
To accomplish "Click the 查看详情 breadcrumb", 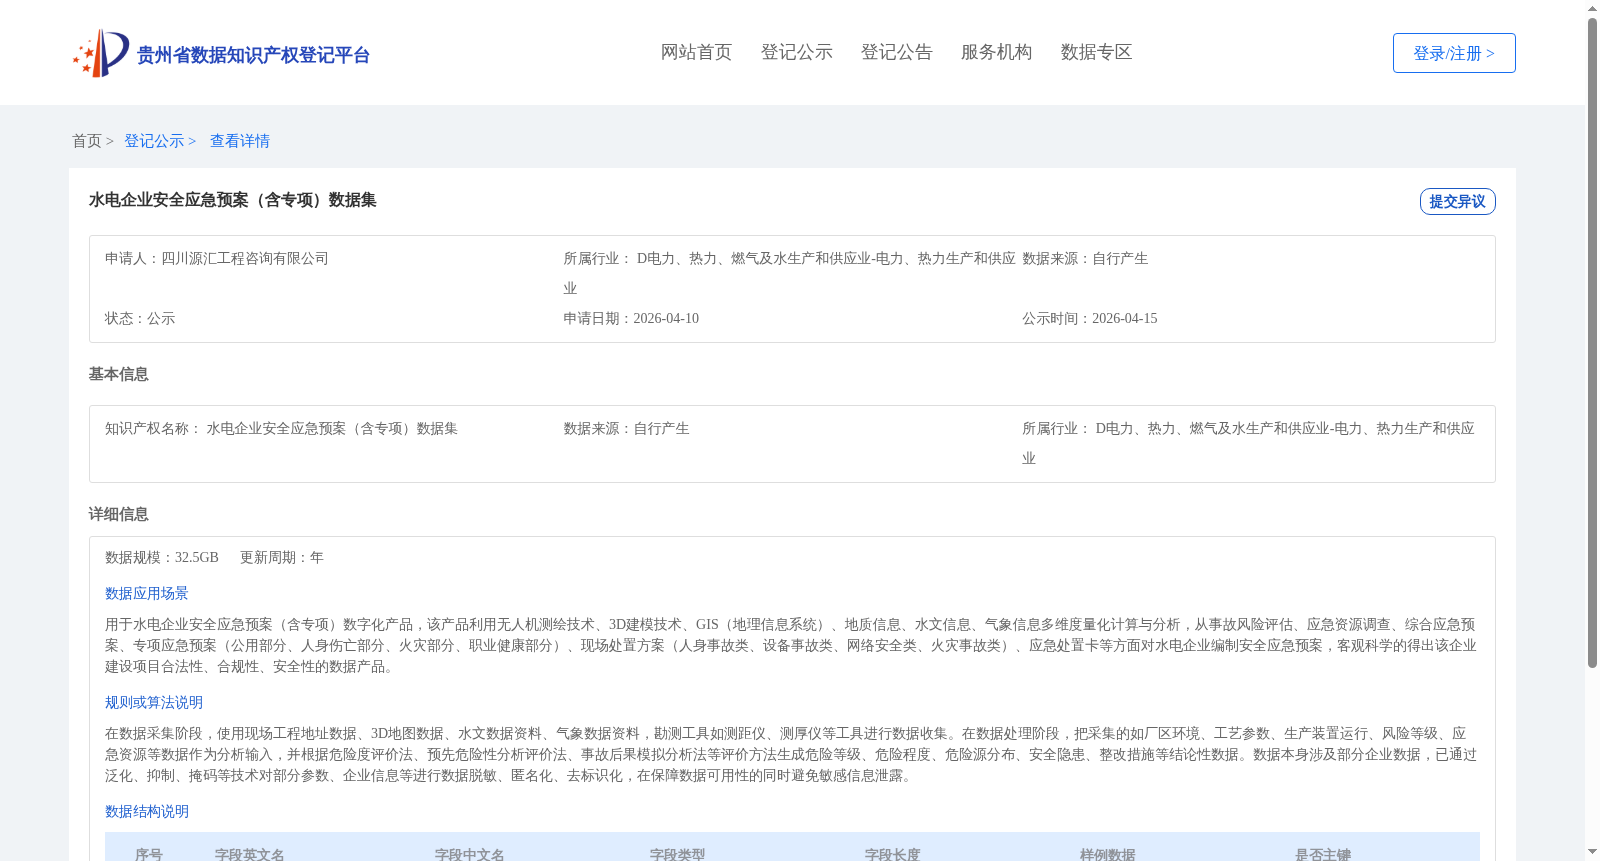I will [x=240, y=141].
